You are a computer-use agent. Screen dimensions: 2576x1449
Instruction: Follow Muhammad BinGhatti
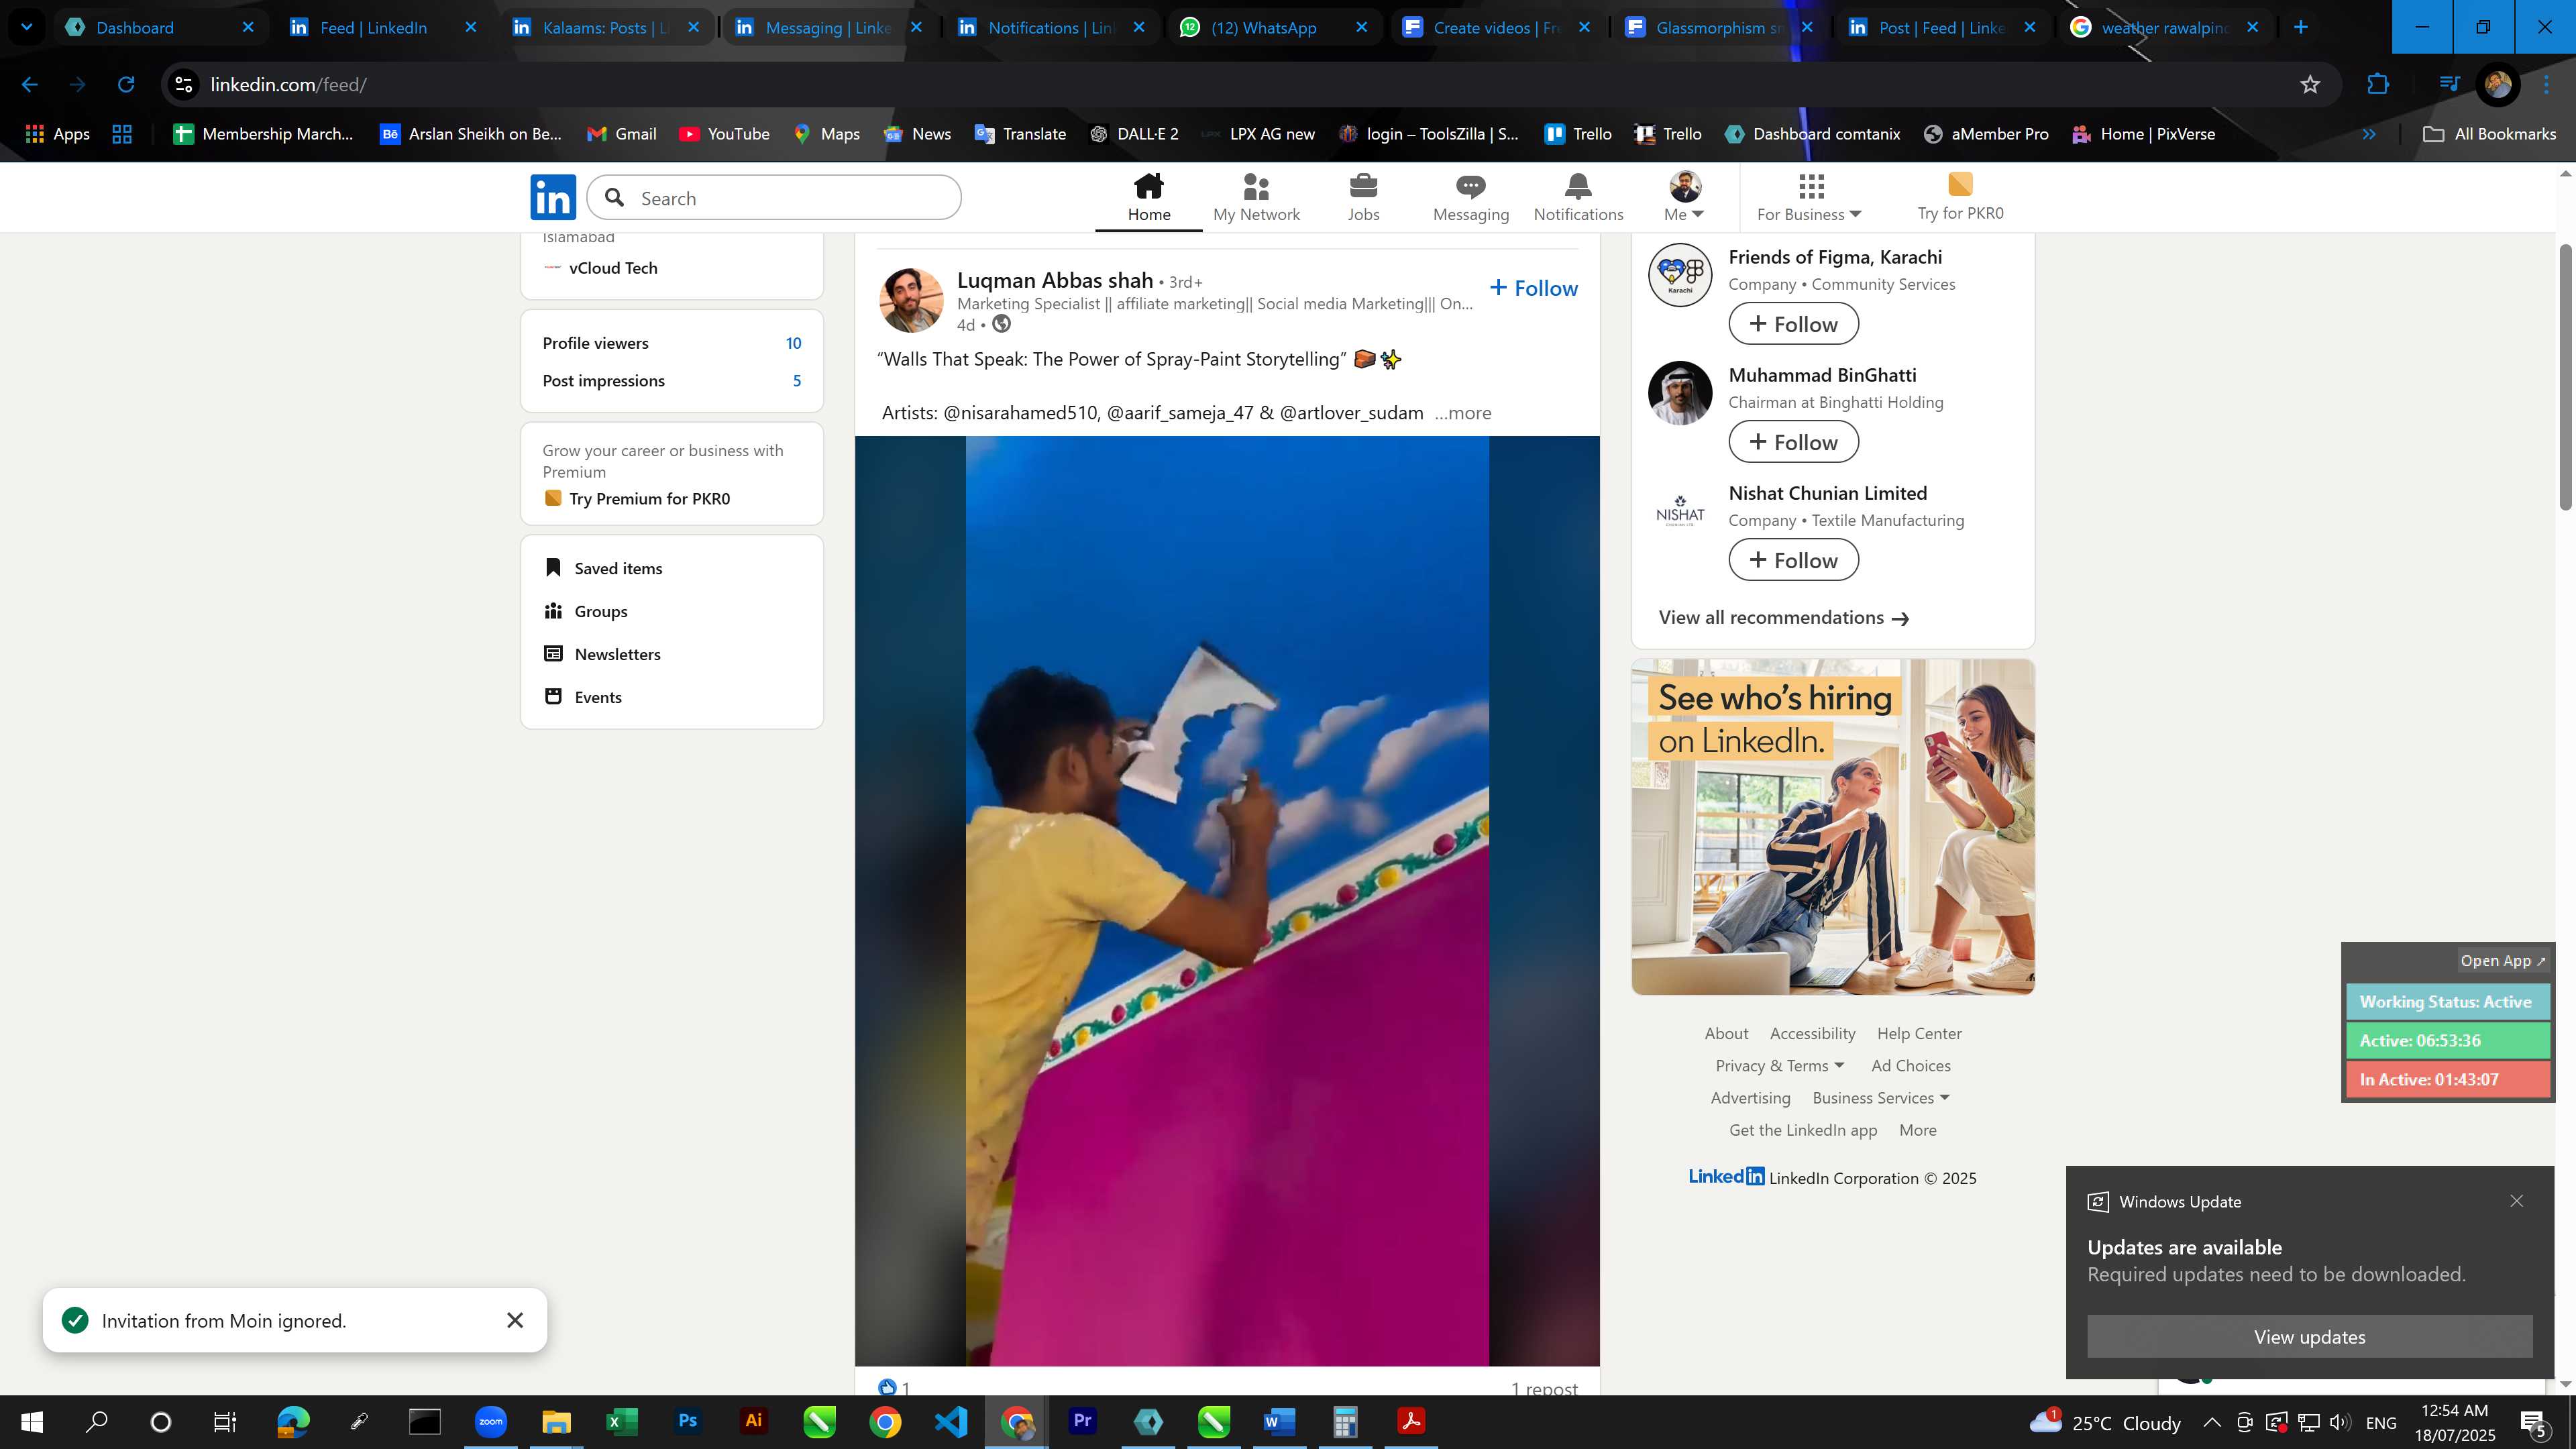[x=1793, y=442]
